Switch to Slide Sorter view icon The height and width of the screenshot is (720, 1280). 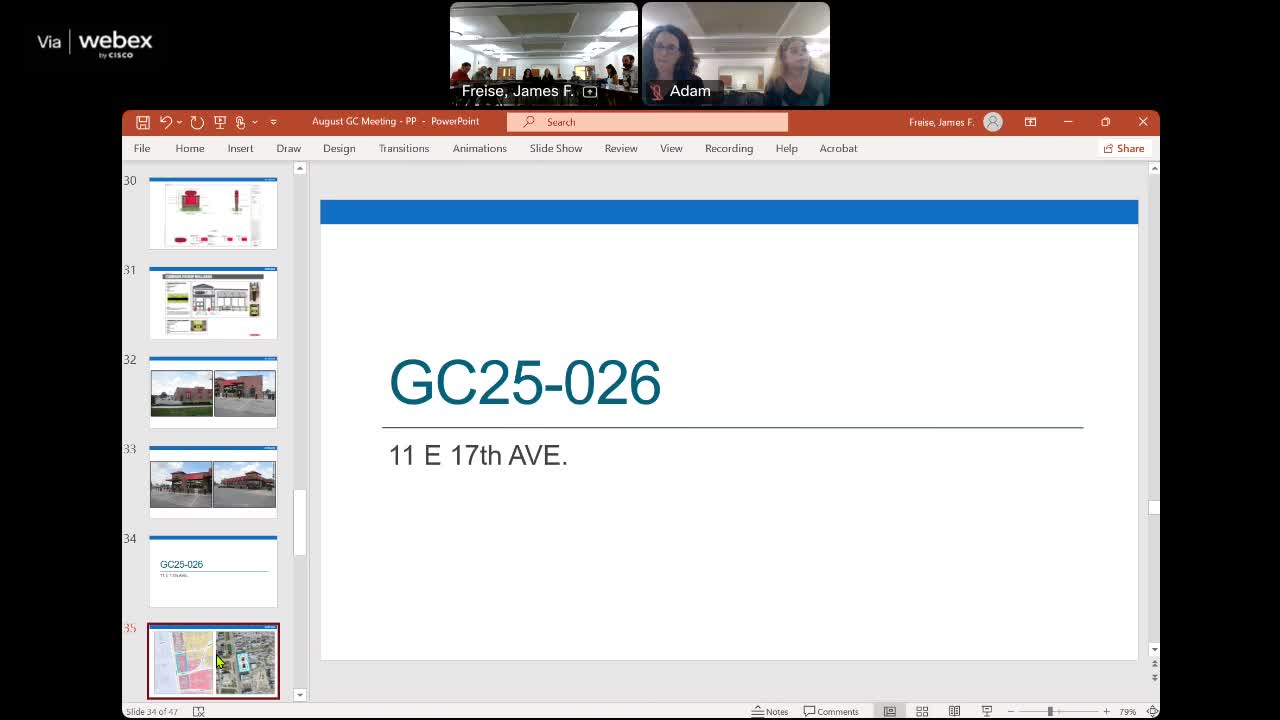click(922, 711)
